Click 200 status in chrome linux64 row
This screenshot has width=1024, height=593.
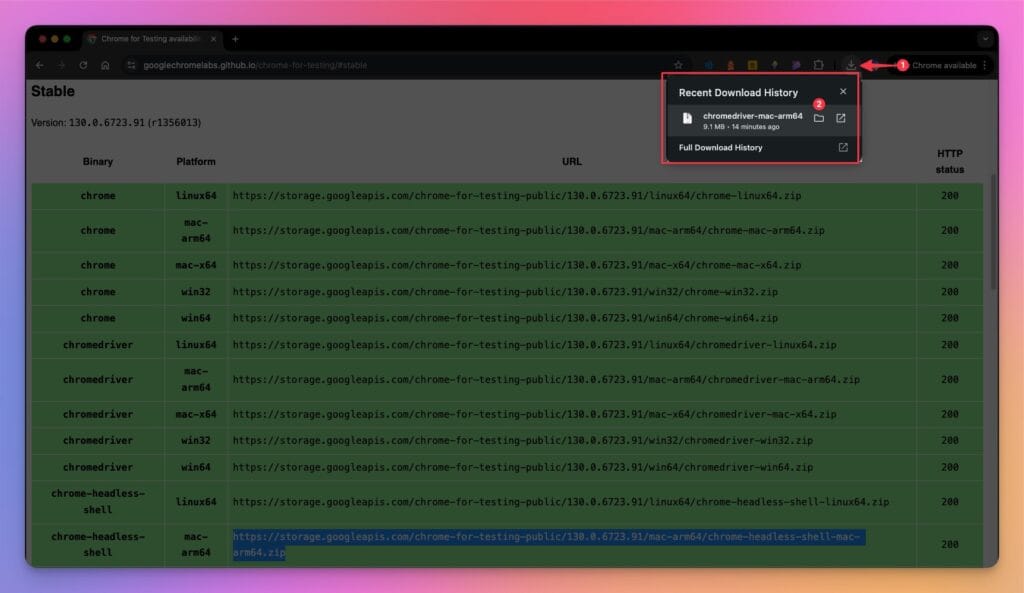(950, 196)
